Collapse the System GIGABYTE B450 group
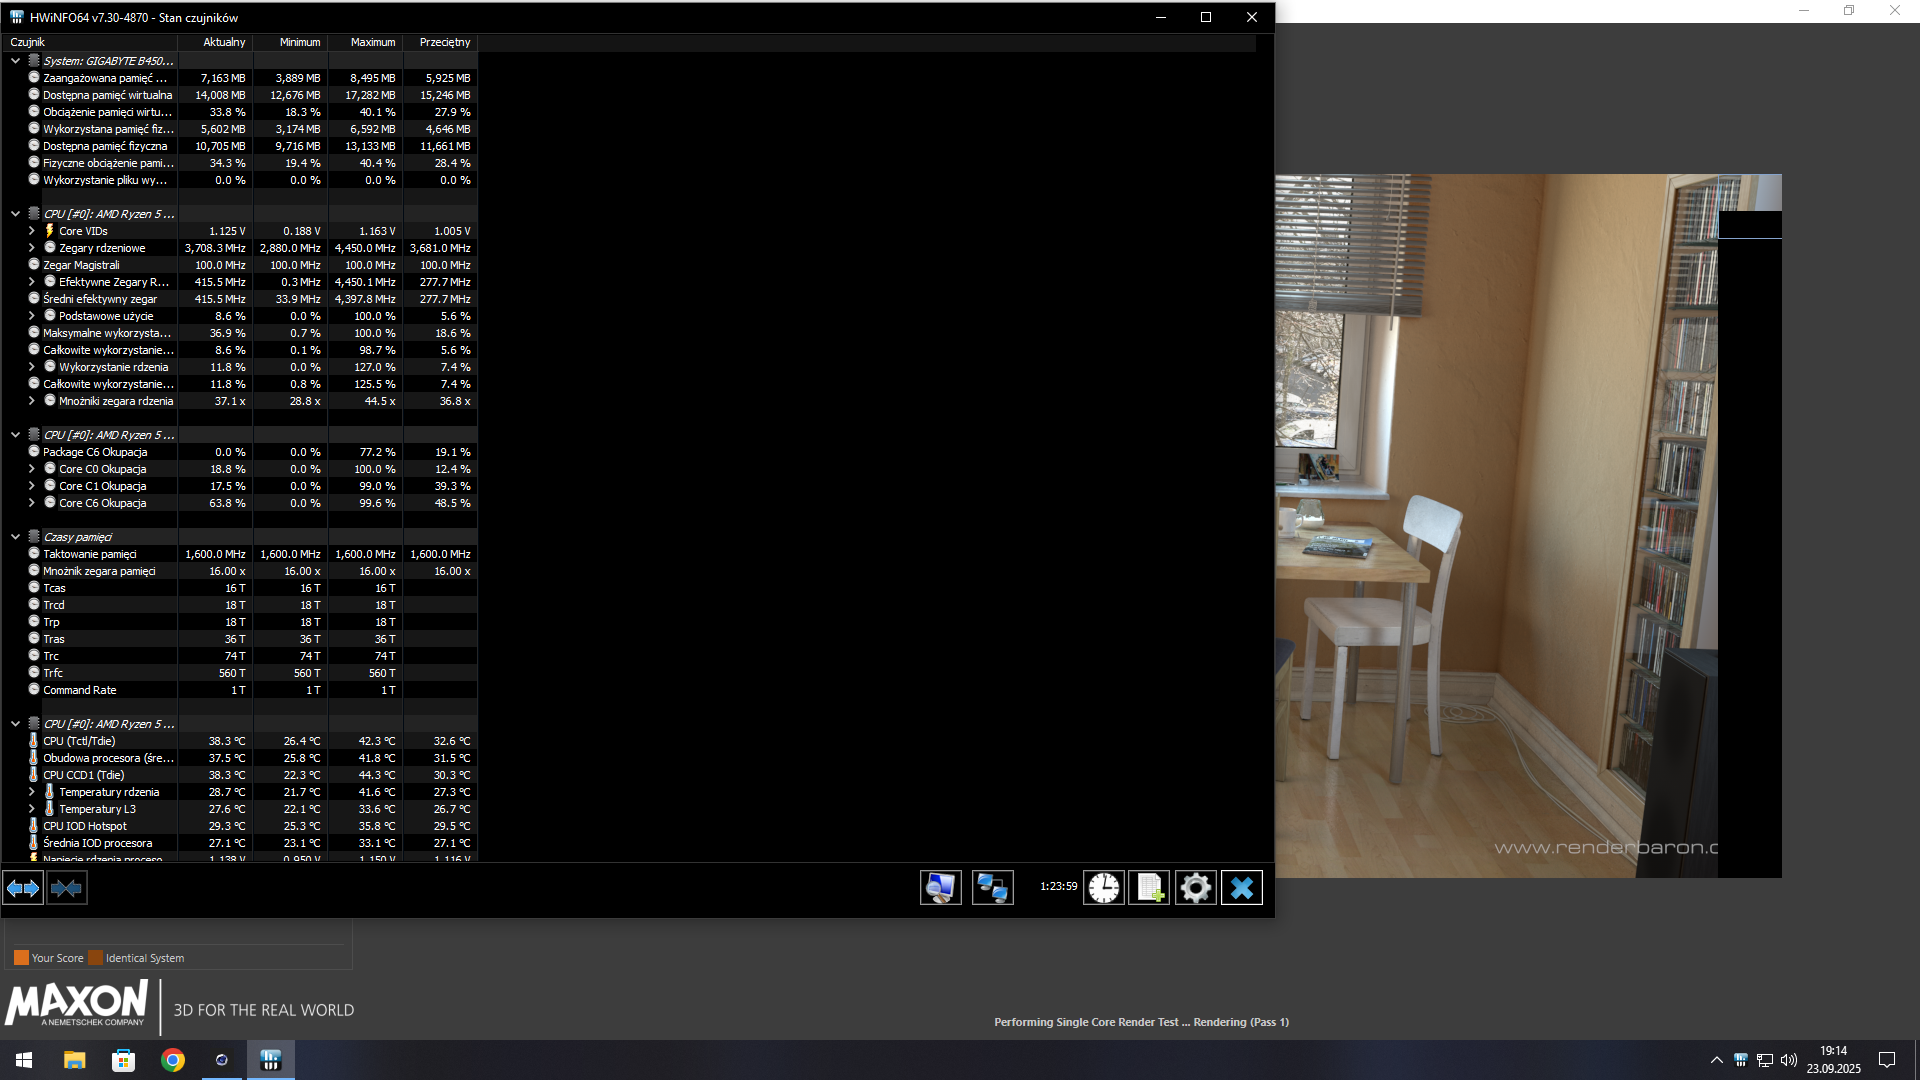 15,61
